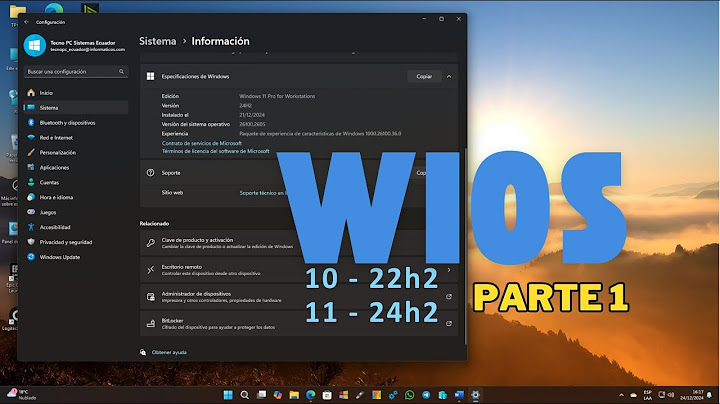Expand Escritorio remoto with its chevron

click(x=449, y=270)
